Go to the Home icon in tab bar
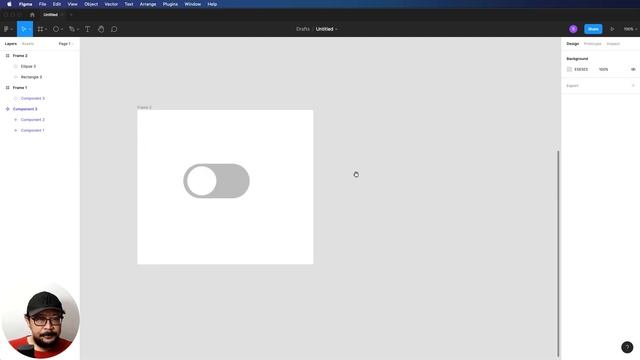This screenshot has height=360, width=640. tap(32, 15)
